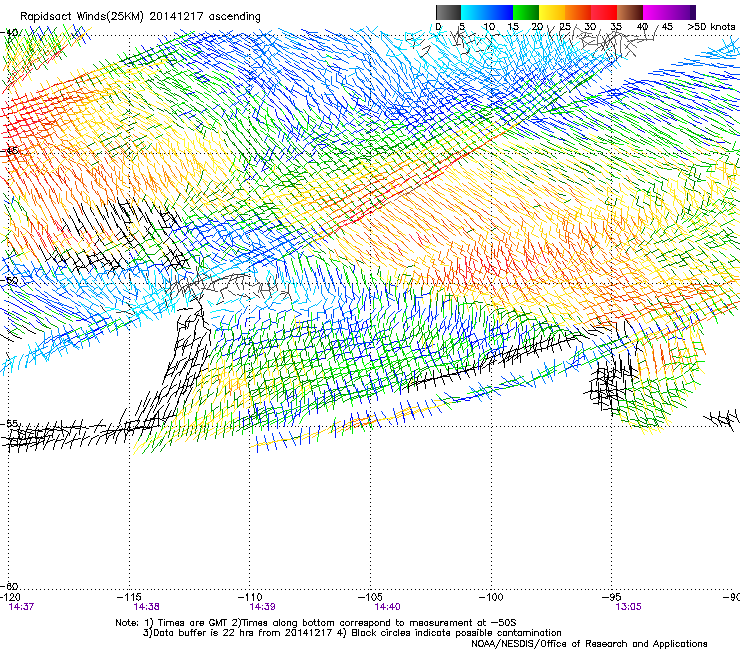Click the note line about Times are GMT
This screenshot has width=740, height=650.
click(316, 623)
